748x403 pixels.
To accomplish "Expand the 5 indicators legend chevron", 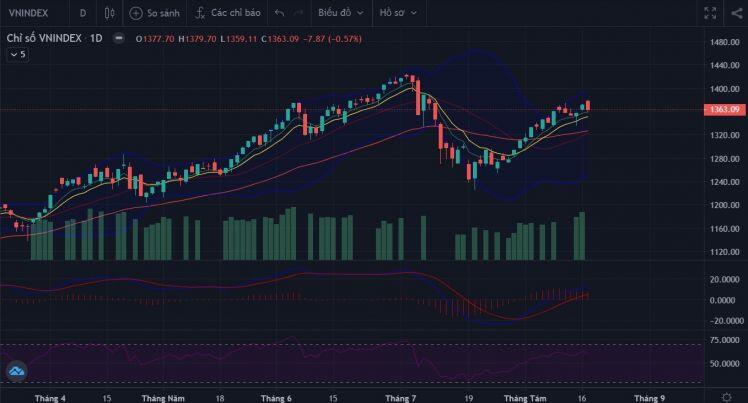I will tap(18, 54).
